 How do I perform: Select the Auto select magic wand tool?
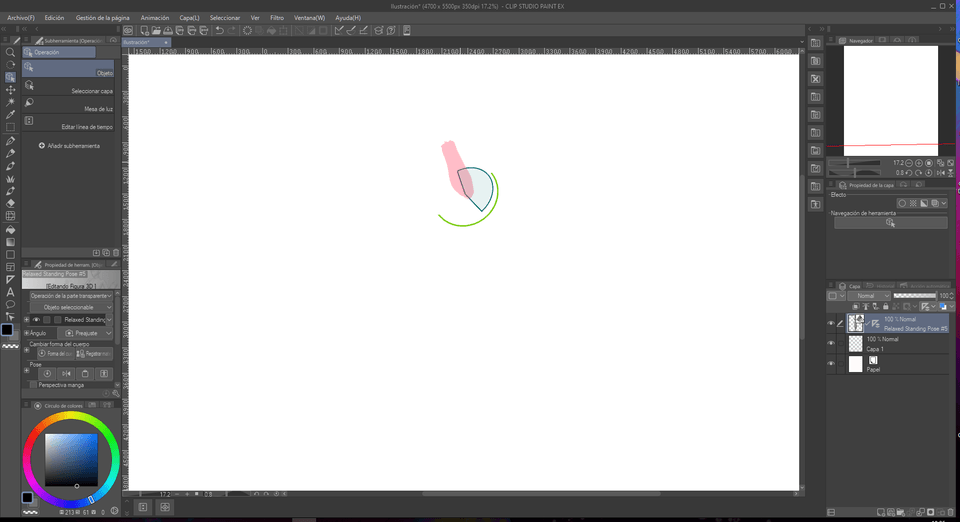pos(10,102)
